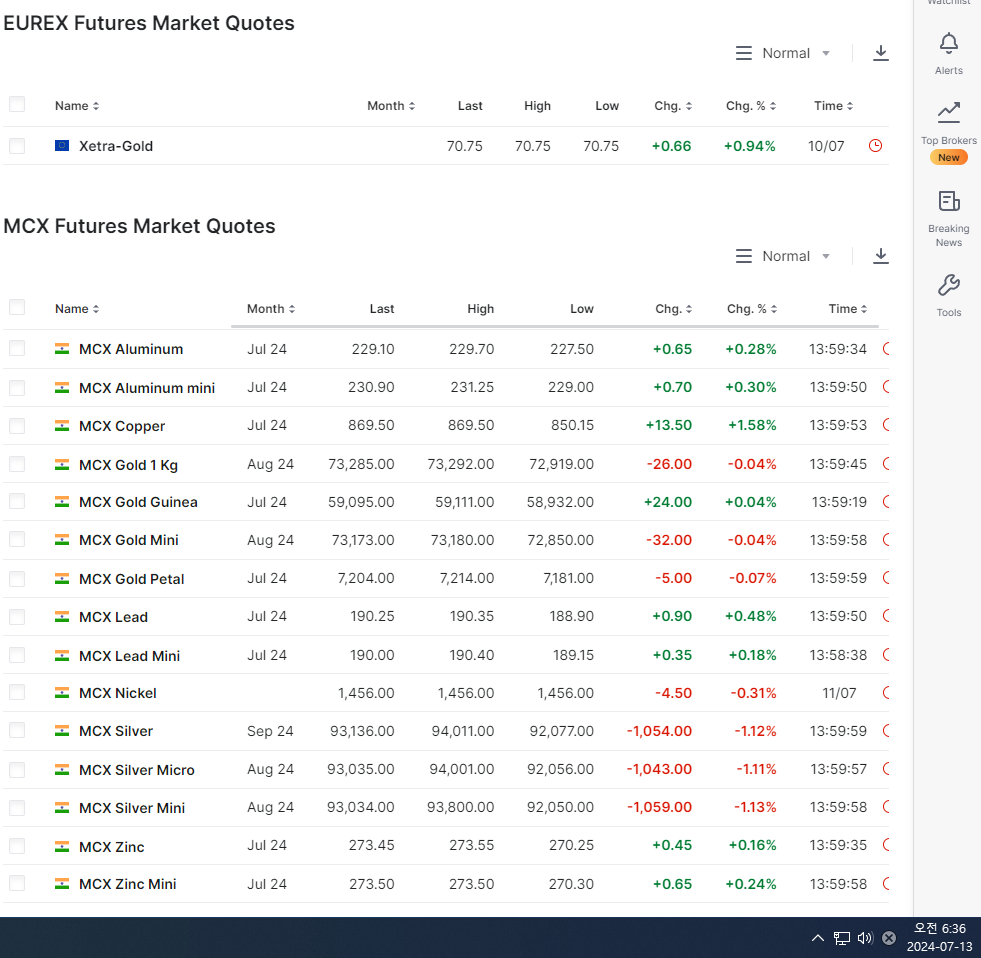Check the MCX Copper row checkbox

tap(17, 425)
